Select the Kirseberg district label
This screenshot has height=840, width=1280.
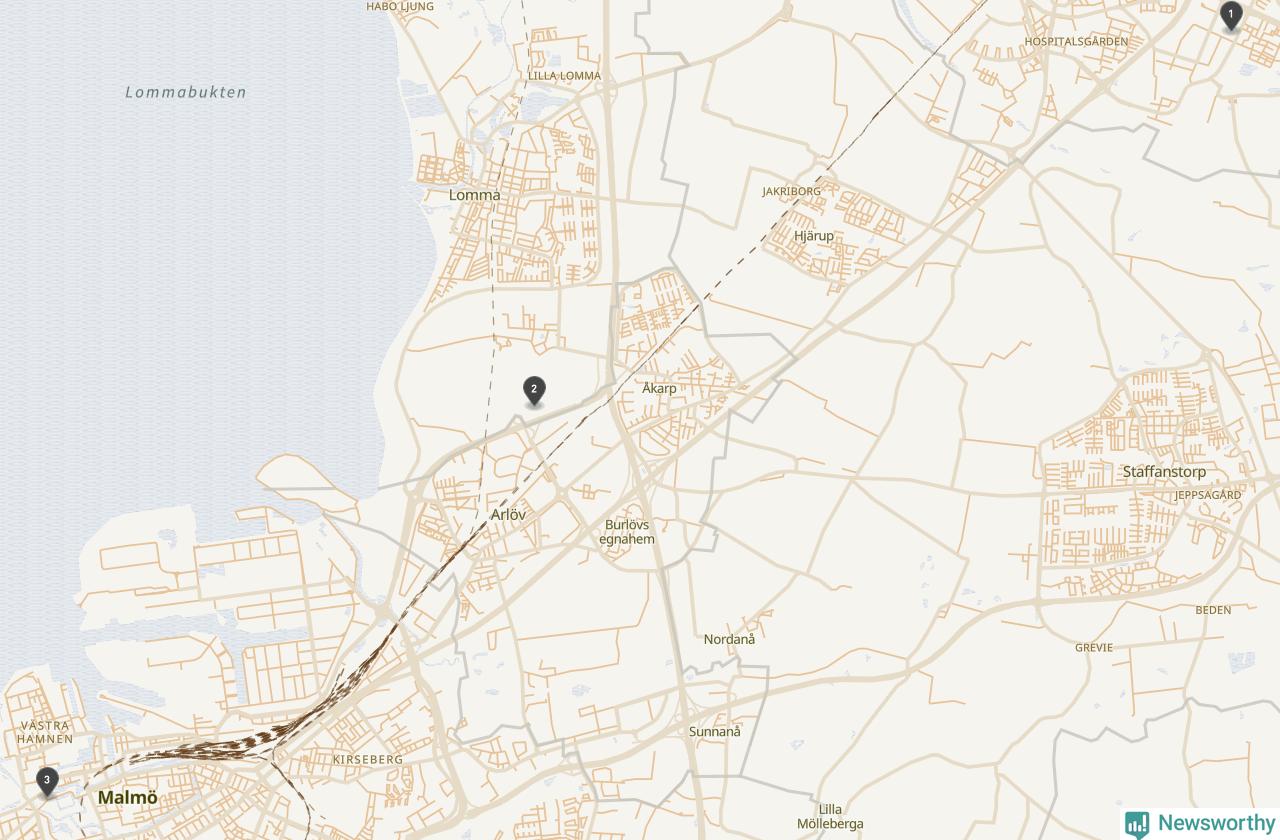coord(368,760)
